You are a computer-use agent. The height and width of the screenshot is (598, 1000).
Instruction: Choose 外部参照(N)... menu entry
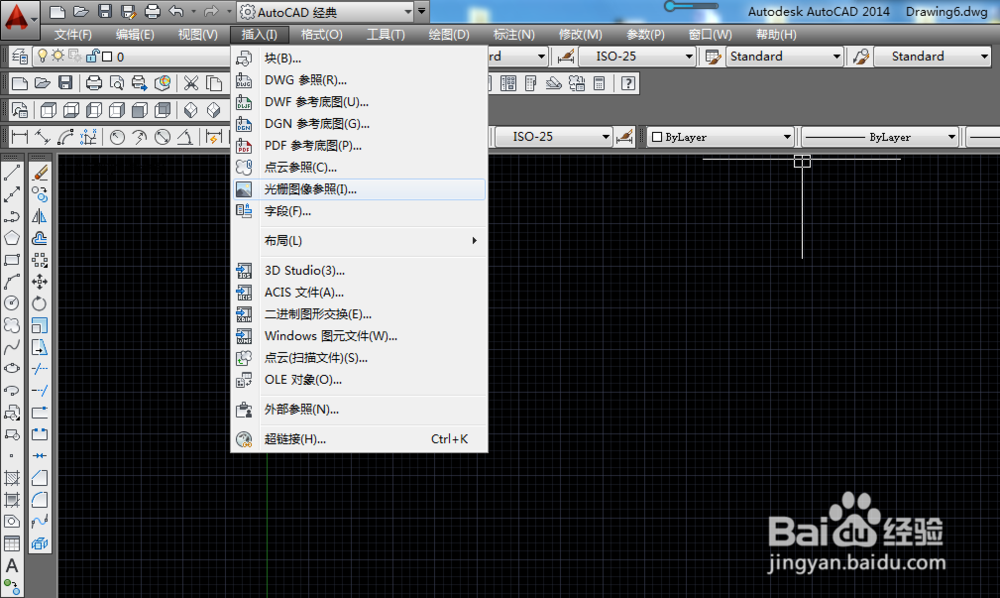pyautogui.click(x=359, y=409)
